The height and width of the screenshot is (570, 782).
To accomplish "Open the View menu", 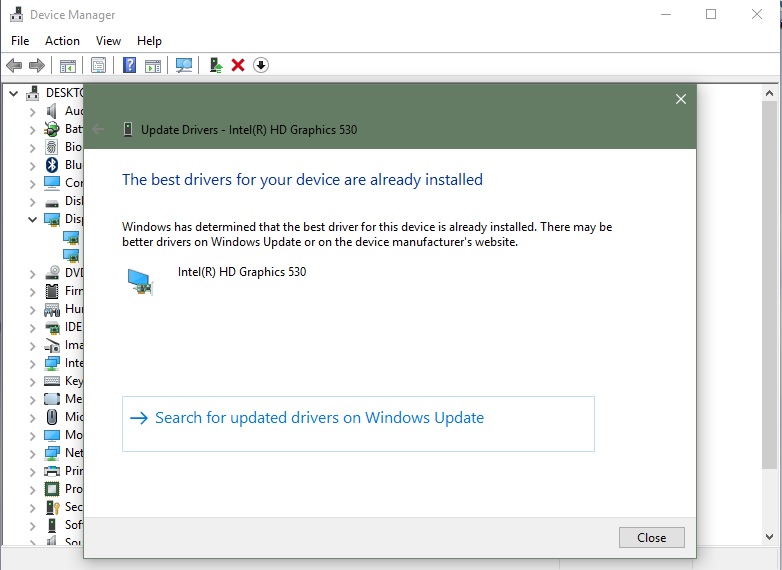I will pyautogui.click(x=108, y=41).
